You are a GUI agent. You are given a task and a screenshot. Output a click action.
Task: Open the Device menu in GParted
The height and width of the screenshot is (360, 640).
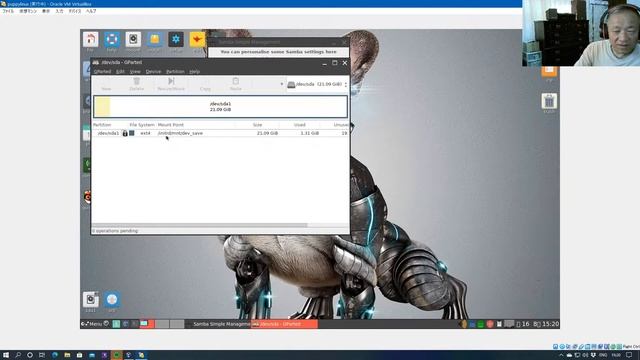(x=153, y=71)
